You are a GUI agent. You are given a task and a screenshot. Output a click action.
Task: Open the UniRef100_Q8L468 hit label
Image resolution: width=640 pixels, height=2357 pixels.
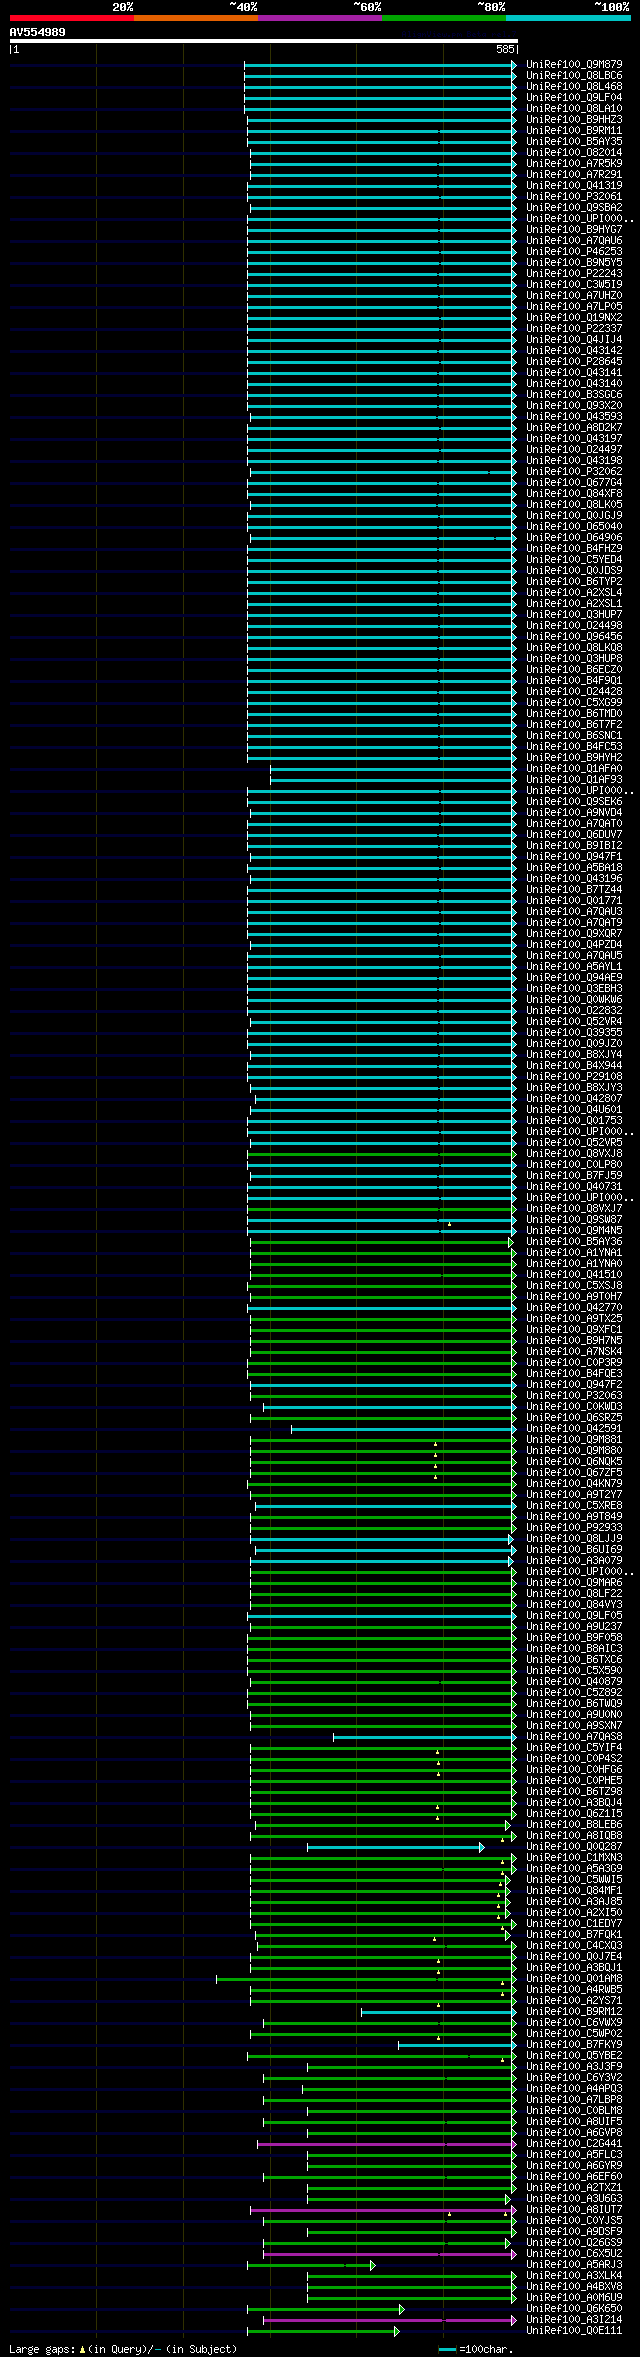click(574, 87)
